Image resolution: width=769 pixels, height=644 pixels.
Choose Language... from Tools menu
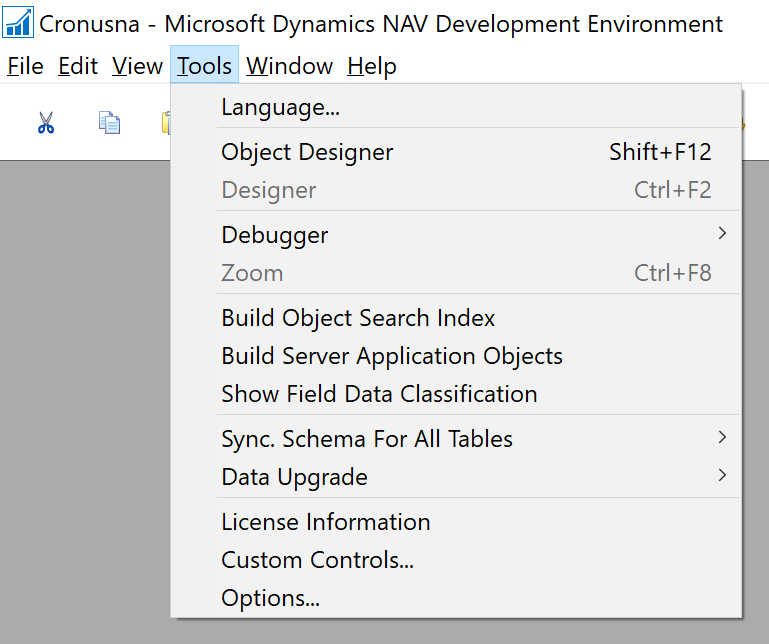coord(456,107)
